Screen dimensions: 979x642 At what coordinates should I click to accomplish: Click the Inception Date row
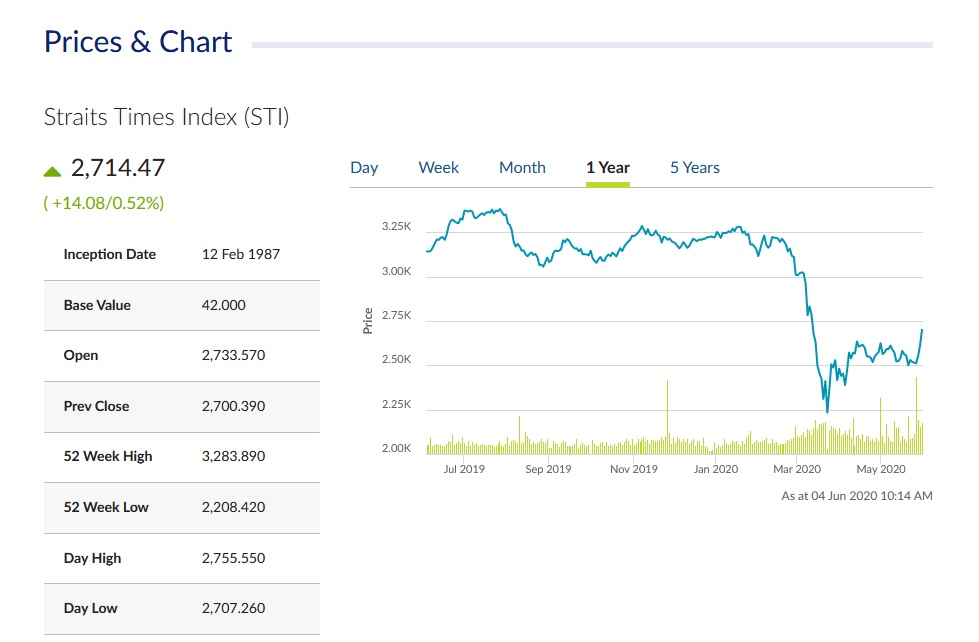pyautogui.click(x=181, y=254)
